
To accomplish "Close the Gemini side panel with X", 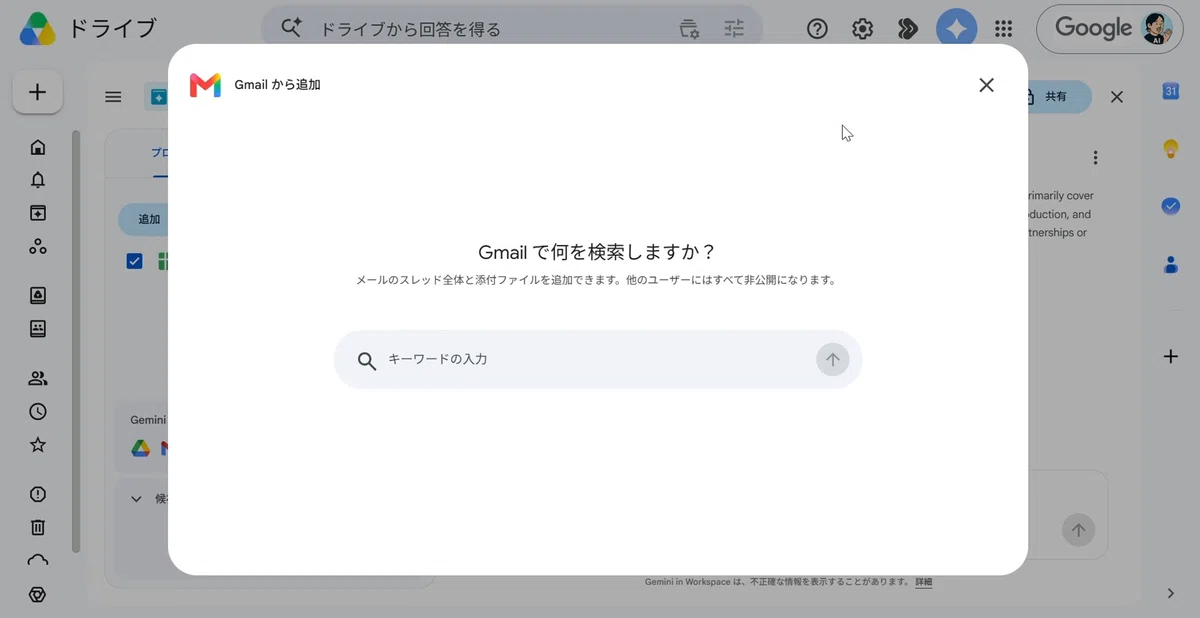I will [1117, 97].
